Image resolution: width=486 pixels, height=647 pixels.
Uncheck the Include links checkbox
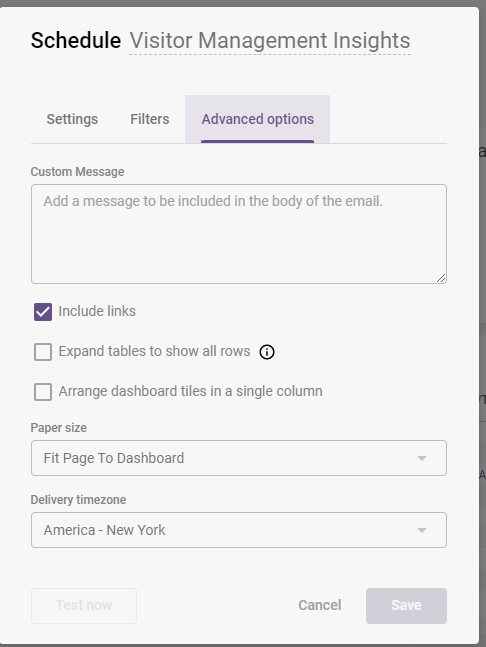coord(43,312)
